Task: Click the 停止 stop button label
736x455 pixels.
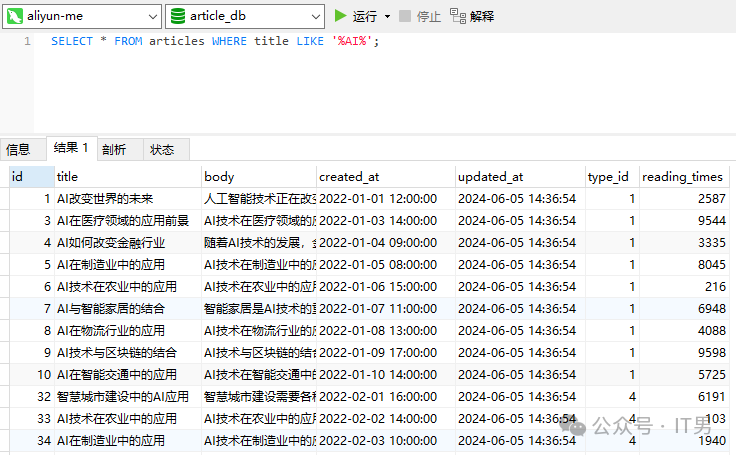Action: [429, 16]
